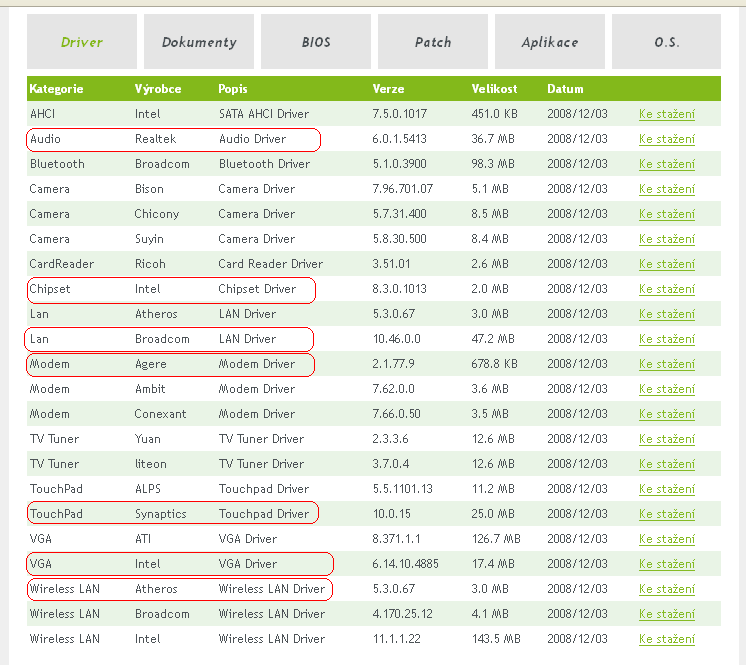746x665 pixels.
Task: Download the Suyin Camera Driver
Action: coord(667,239)
